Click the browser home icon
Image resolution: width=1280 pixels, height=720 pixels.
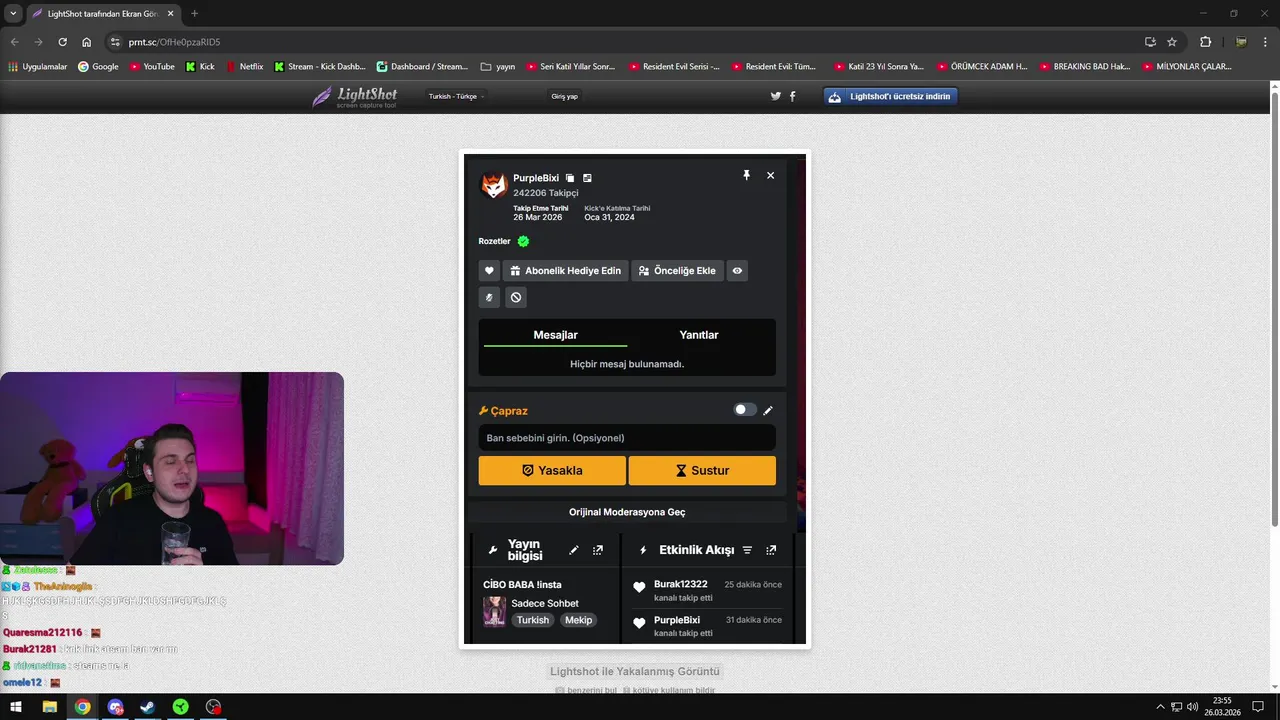86,42
